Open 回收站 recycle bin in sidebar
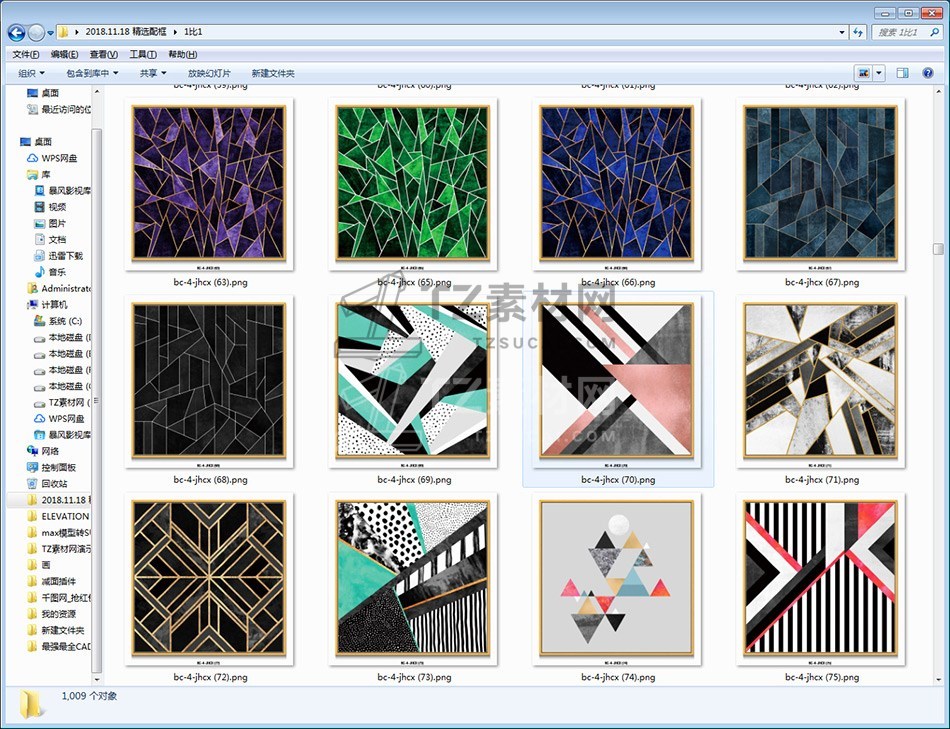 pyautogui.click(x=54, y=483)
